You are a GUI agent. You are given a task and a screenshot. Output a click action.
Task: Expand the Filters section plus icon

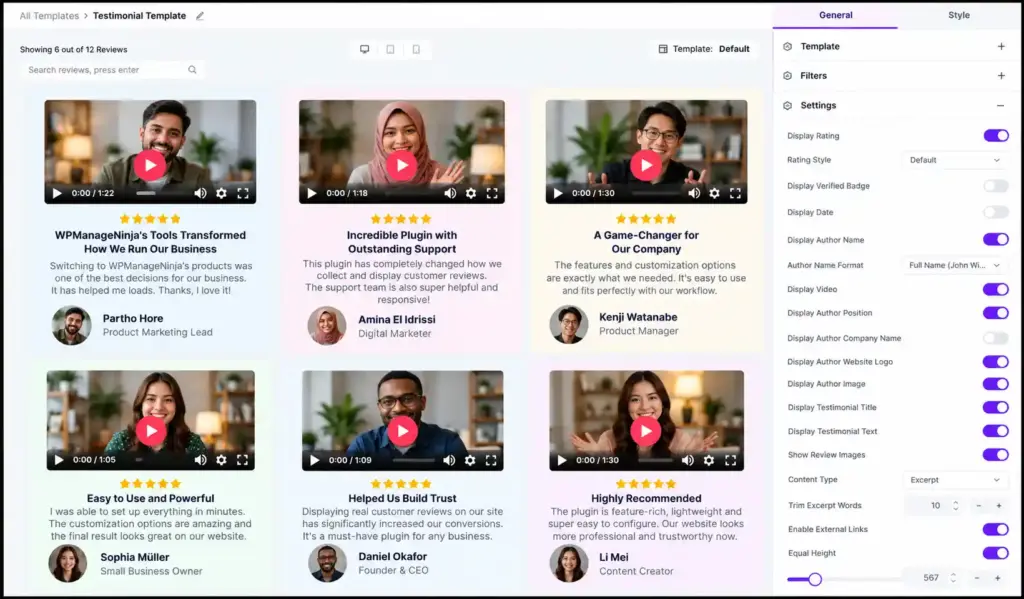[1001, 76]
